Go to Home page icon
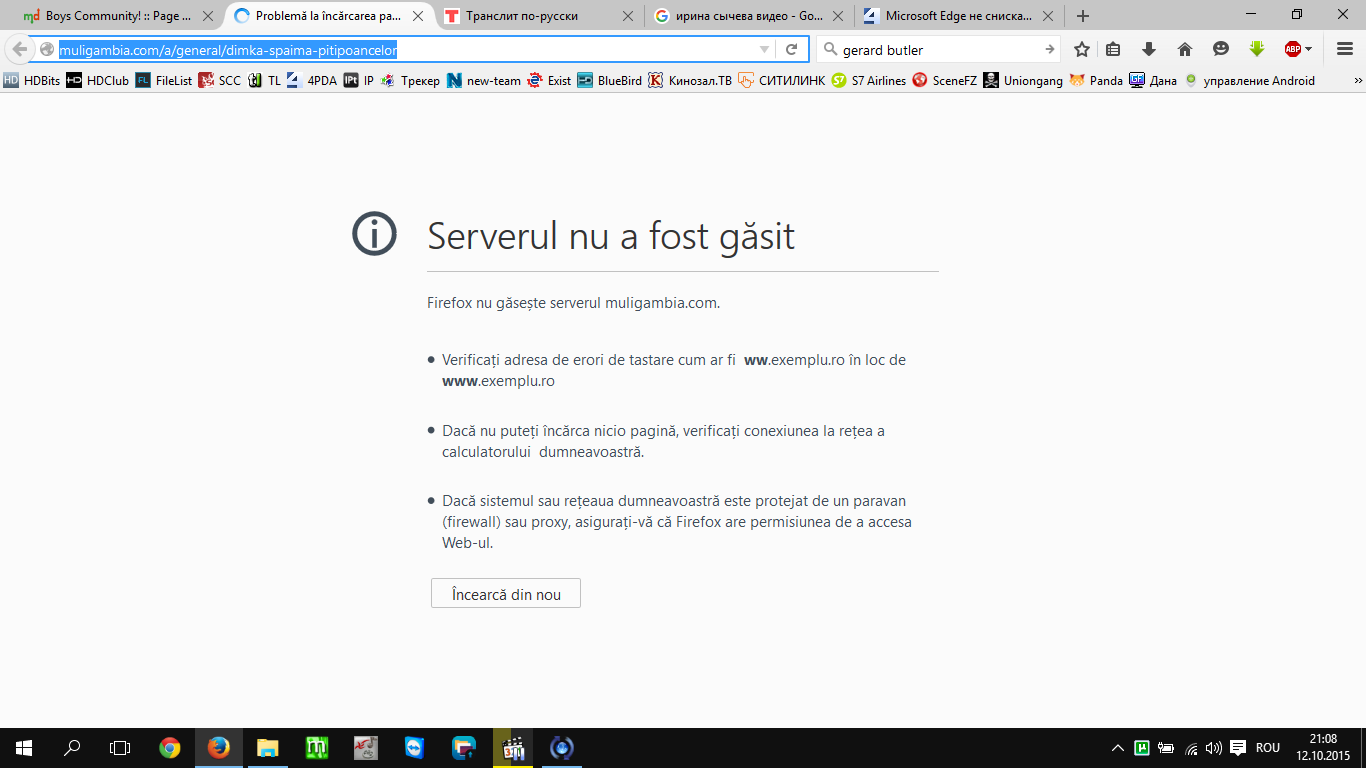The image size is (1366, 768). click(1185, 49)
